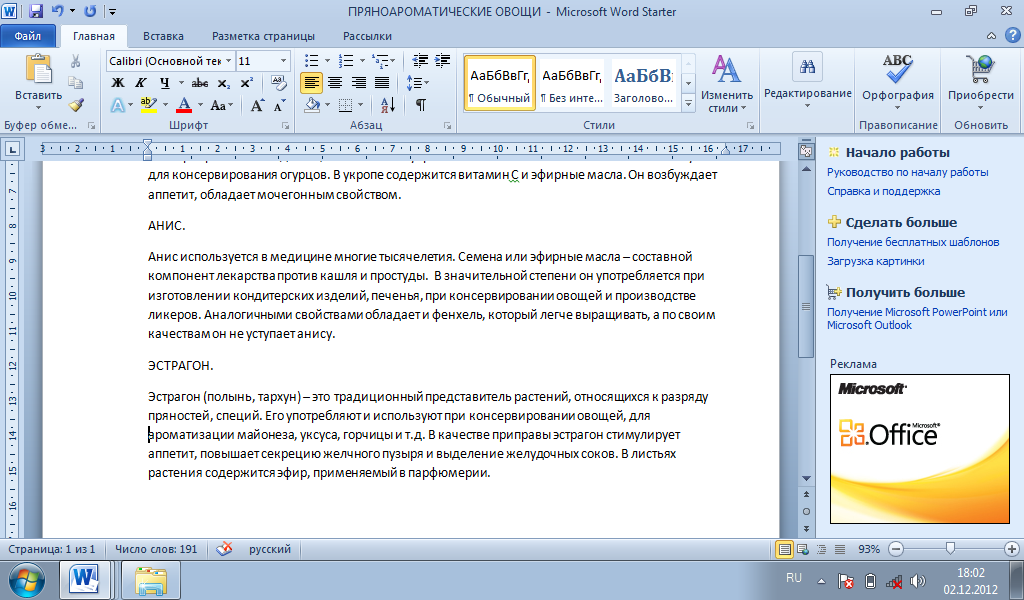1024x600 pixels.
Task: Open the font name dropdown
Action: click(x=229, y=61)
